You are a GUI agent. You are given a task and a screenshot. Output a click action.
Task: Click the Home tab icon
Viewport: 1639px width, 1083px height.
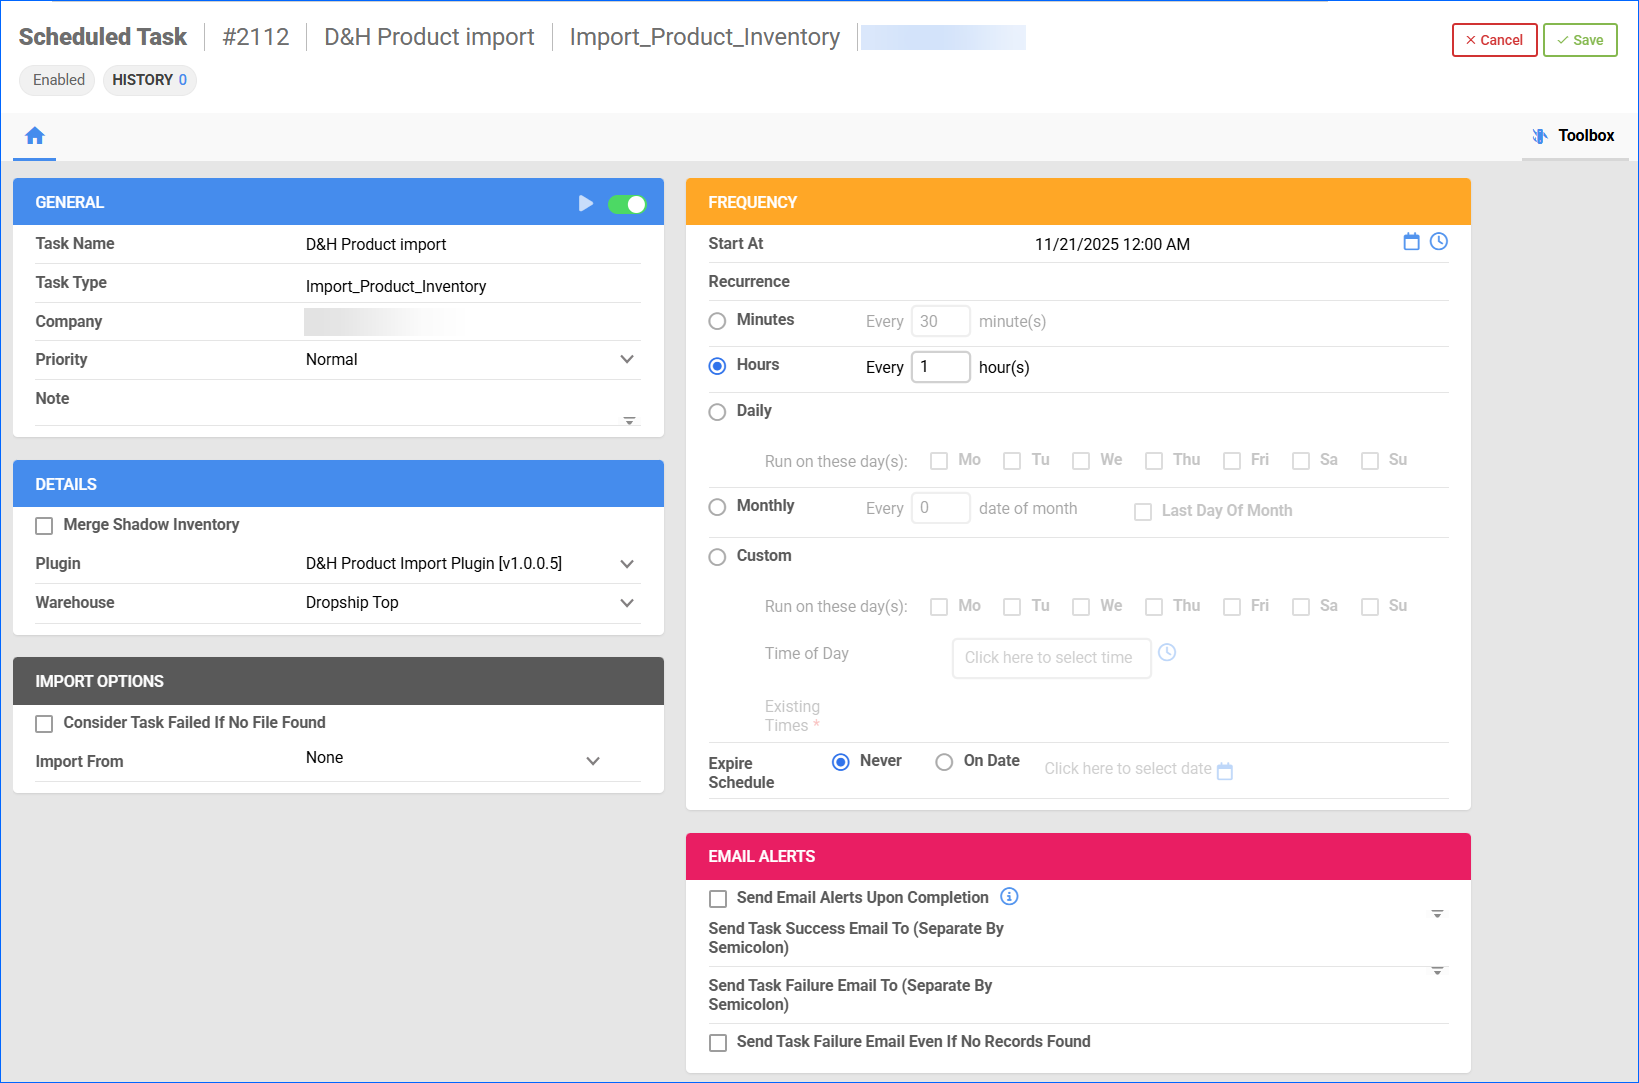point(35,136)
